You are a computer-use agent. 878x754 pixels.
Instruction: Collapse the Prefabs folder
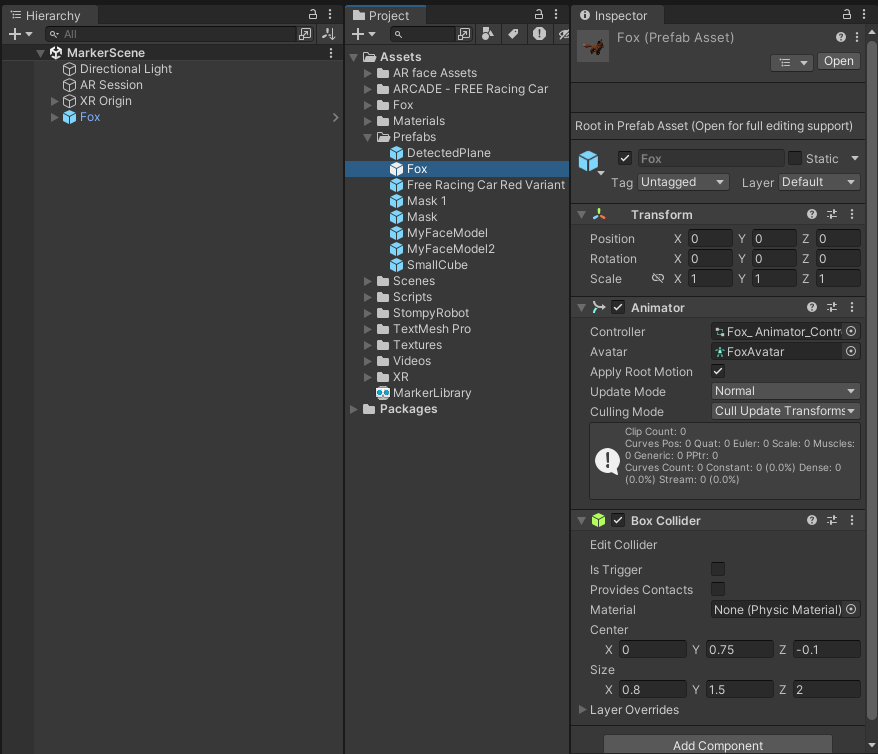pyautogui.click(x=367, y=137)
